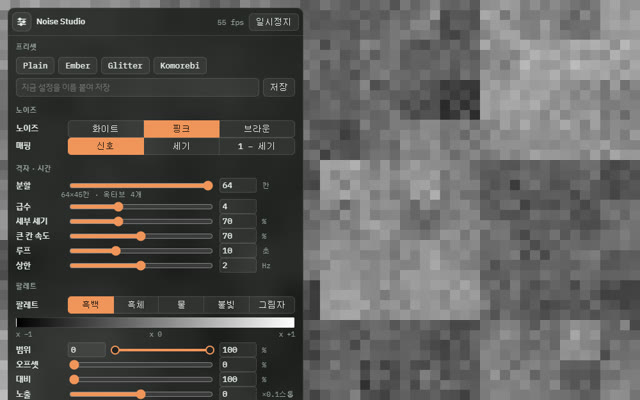The height and width of the screenshot is (400, 640).
Task: Click the 일시정지 pause button
Action: click(273, 22)
